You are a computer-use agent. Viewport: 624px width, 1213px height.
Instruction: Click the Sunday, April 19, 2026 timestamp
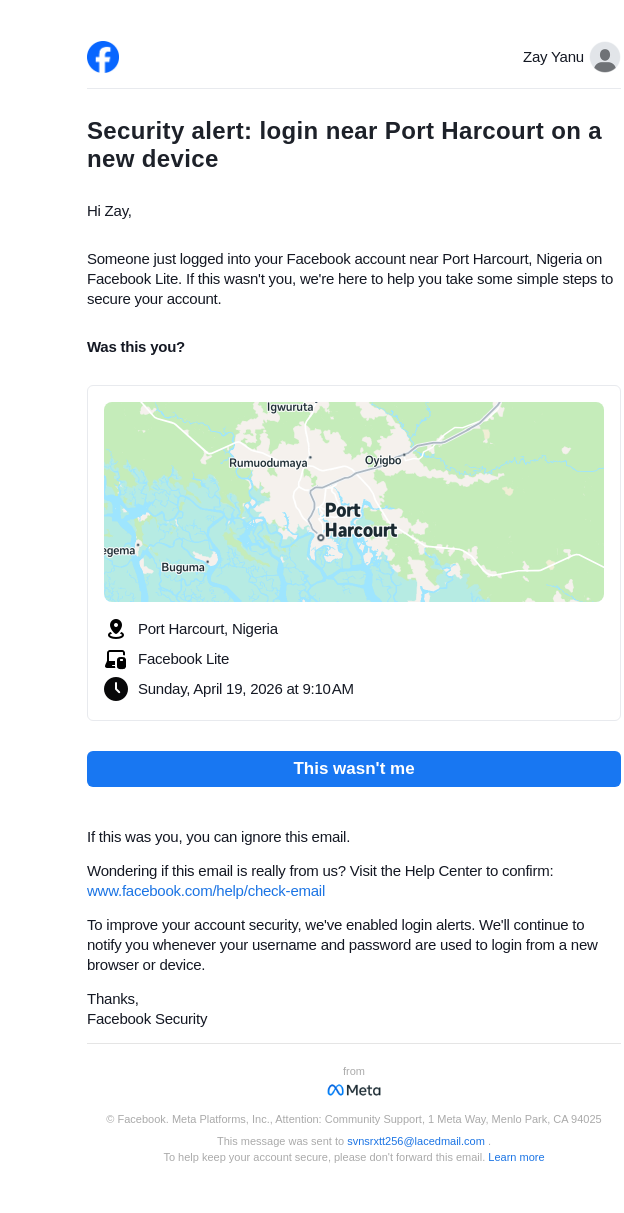tap(246, 689)
